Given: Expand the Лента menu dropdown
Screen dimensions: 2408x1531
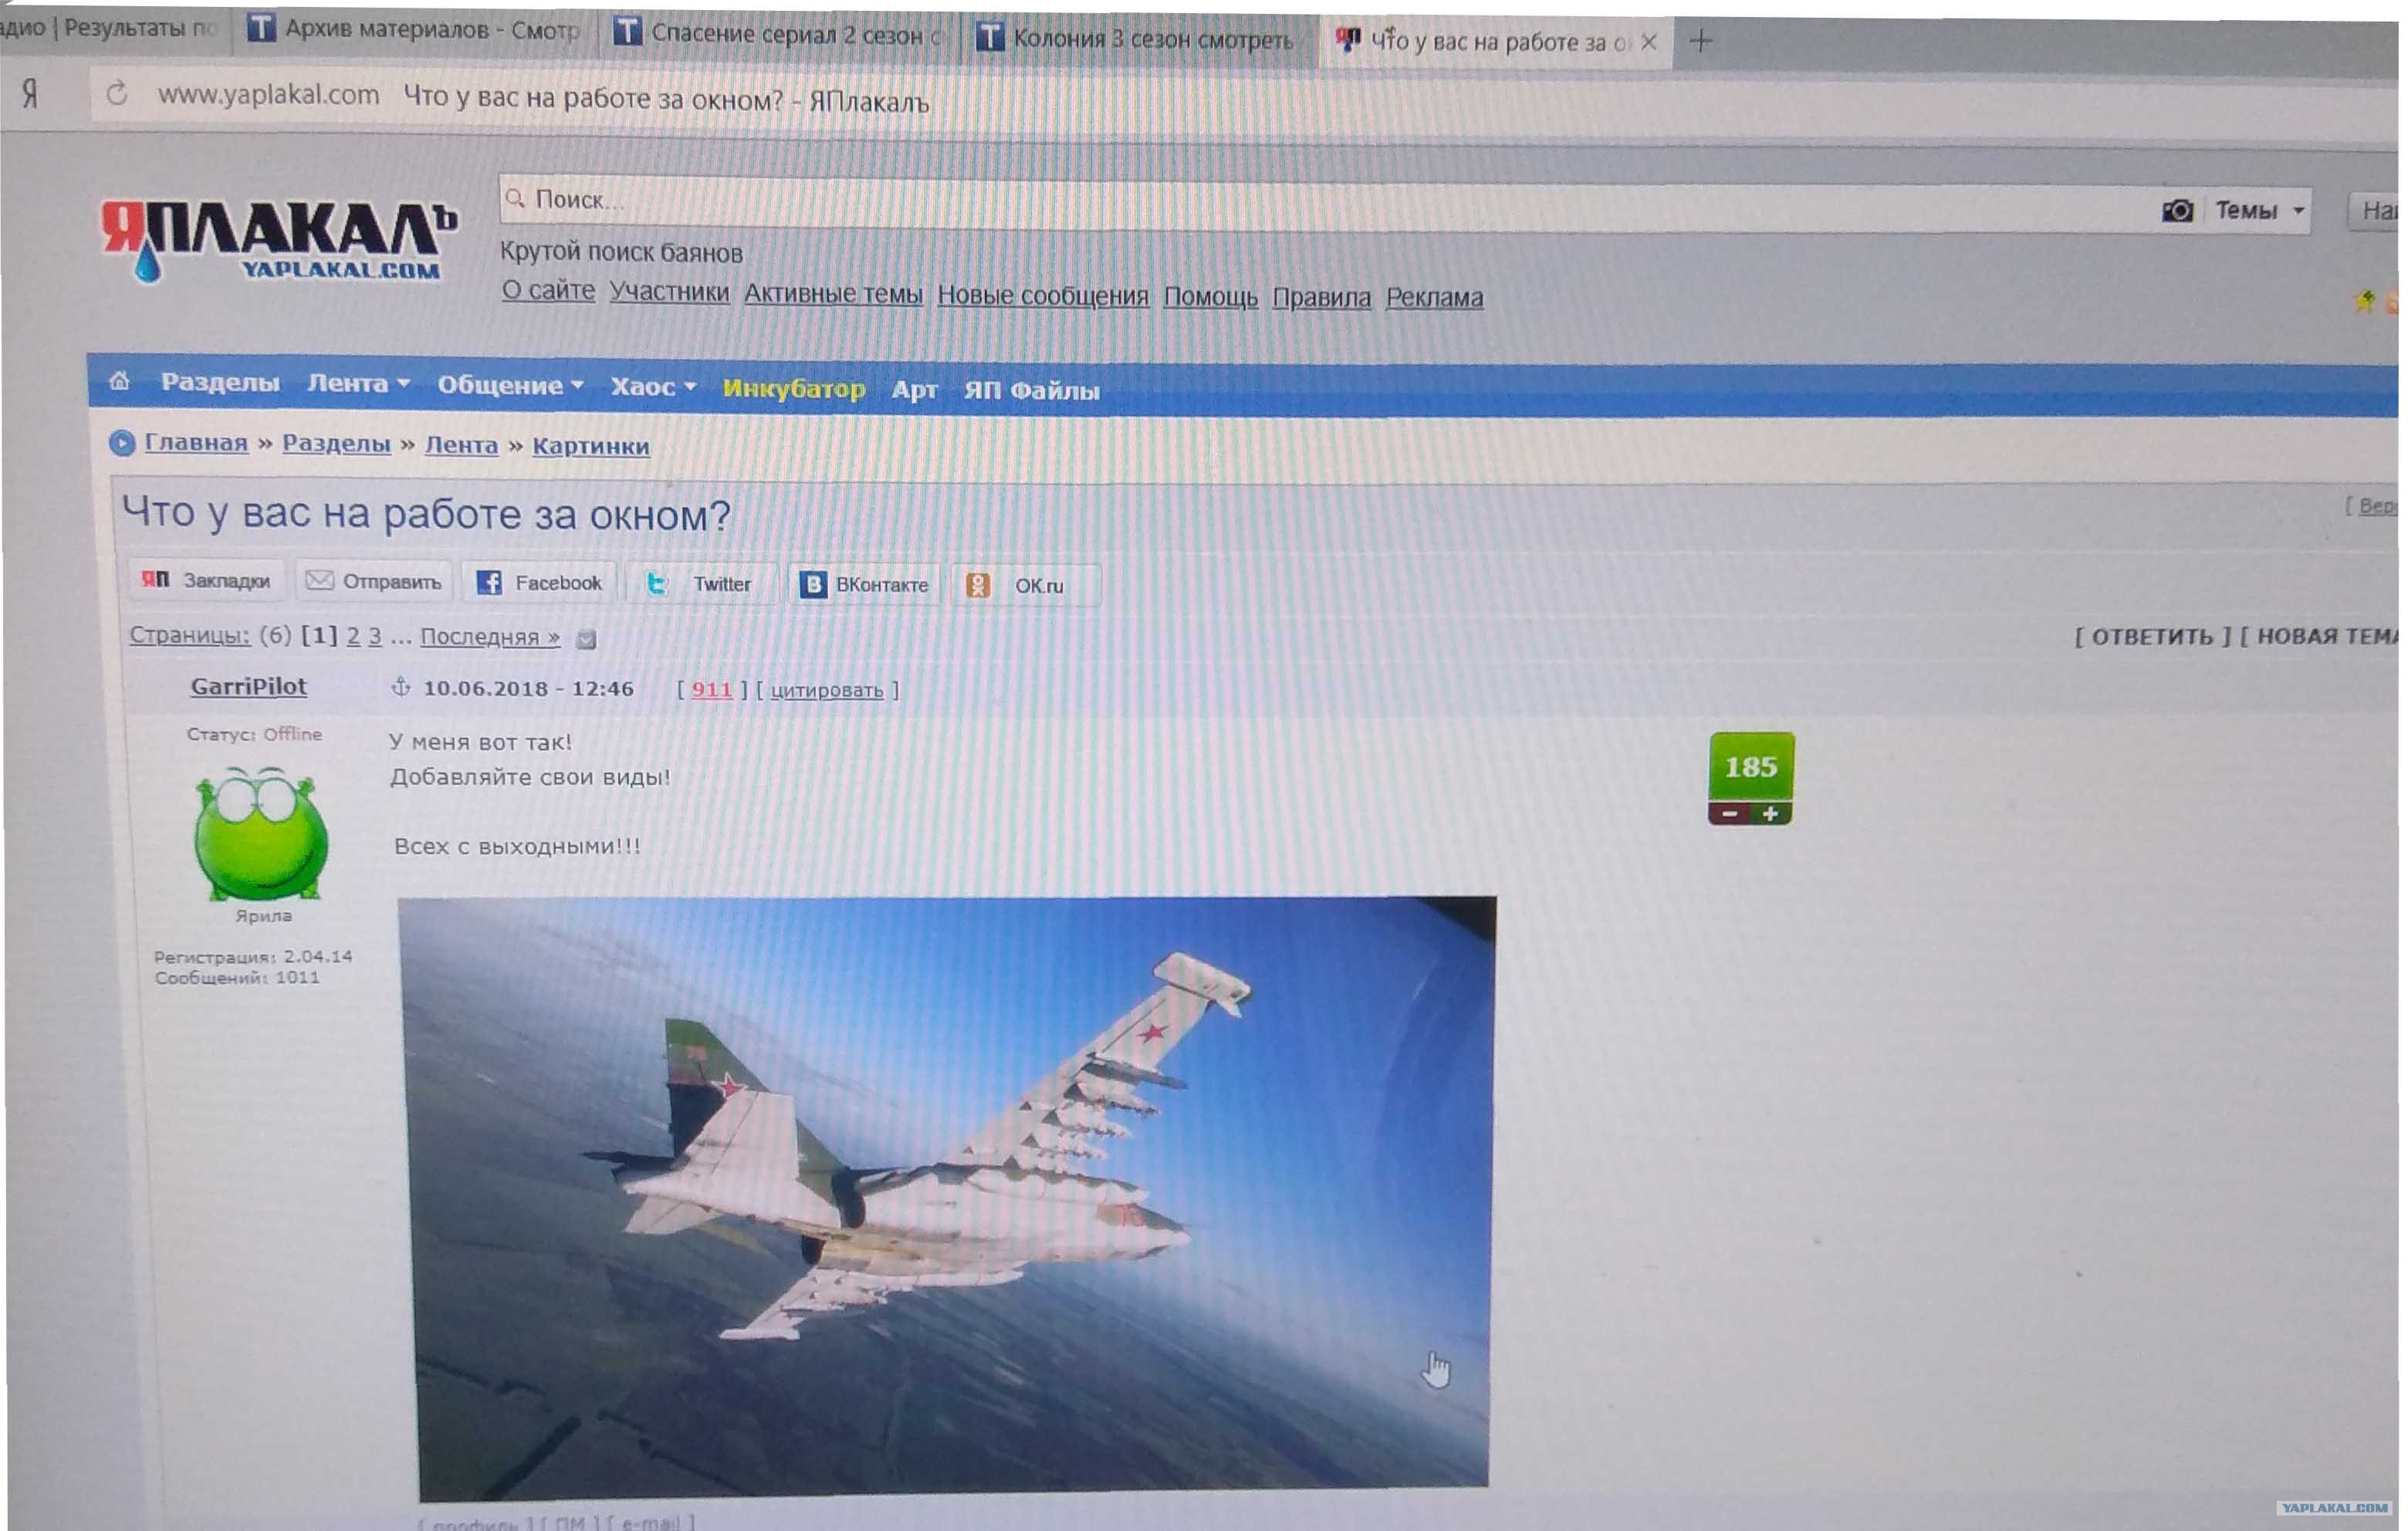Looking at the screenshot, I should (x=358, y=383).
